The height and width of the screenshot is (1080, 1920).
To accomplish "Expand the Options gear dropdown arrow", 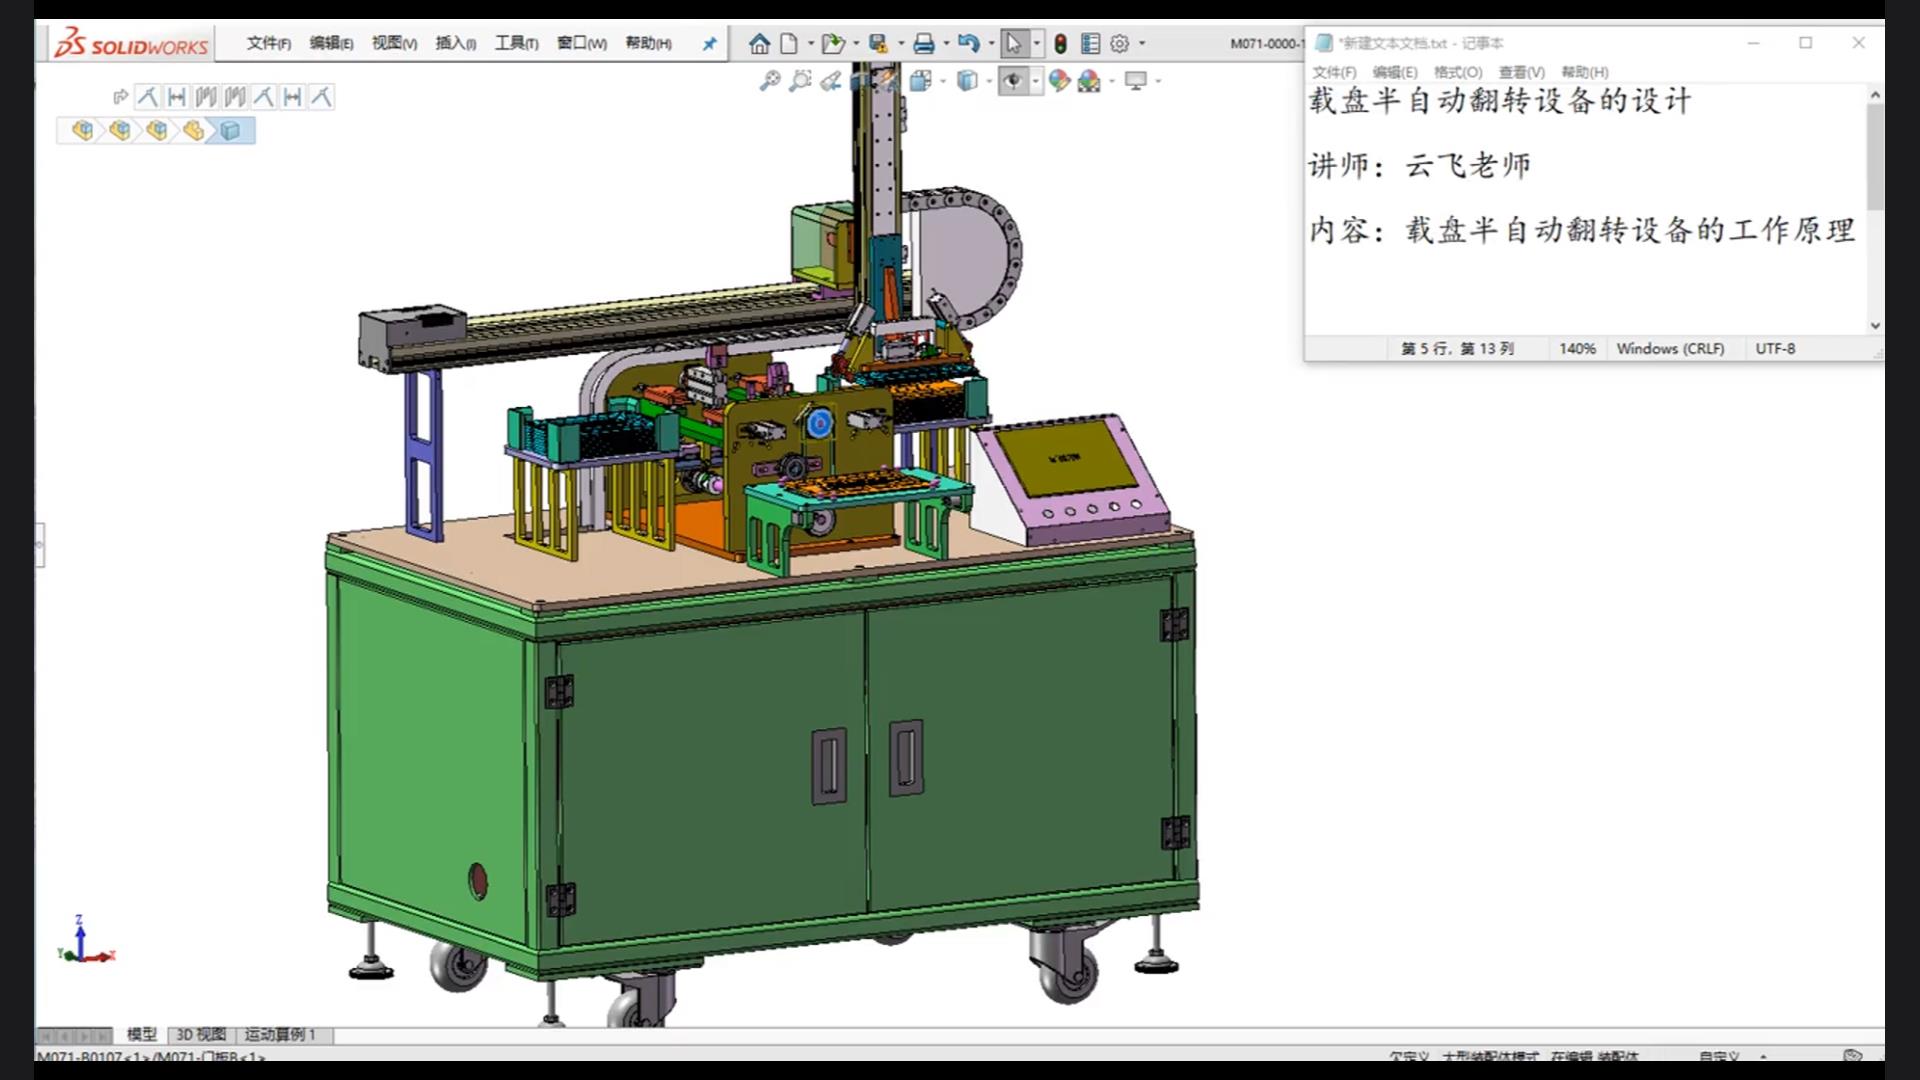I will (1142, 44).
